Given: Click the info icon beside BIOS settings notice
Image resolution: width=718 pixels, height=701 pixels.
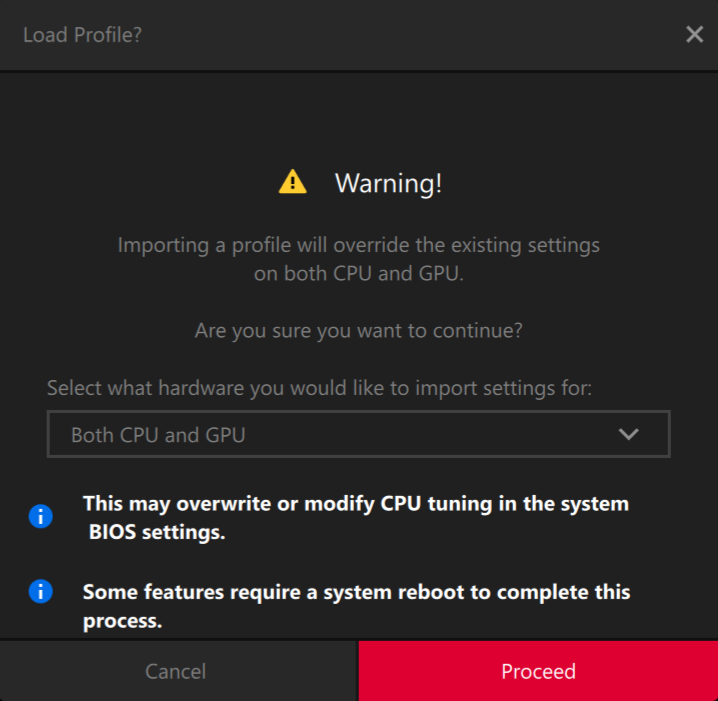Looking at the screenshot, I should [40, 517].
